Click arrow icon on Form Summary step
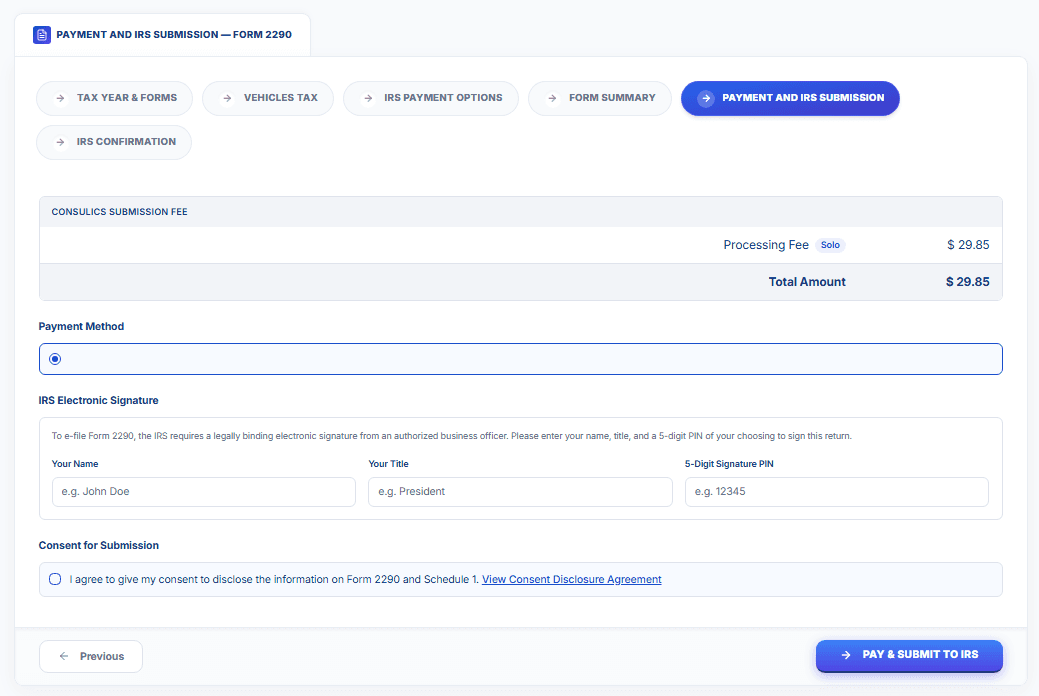The width and height of the screenshot is (1039, 696). click(552, 98)
